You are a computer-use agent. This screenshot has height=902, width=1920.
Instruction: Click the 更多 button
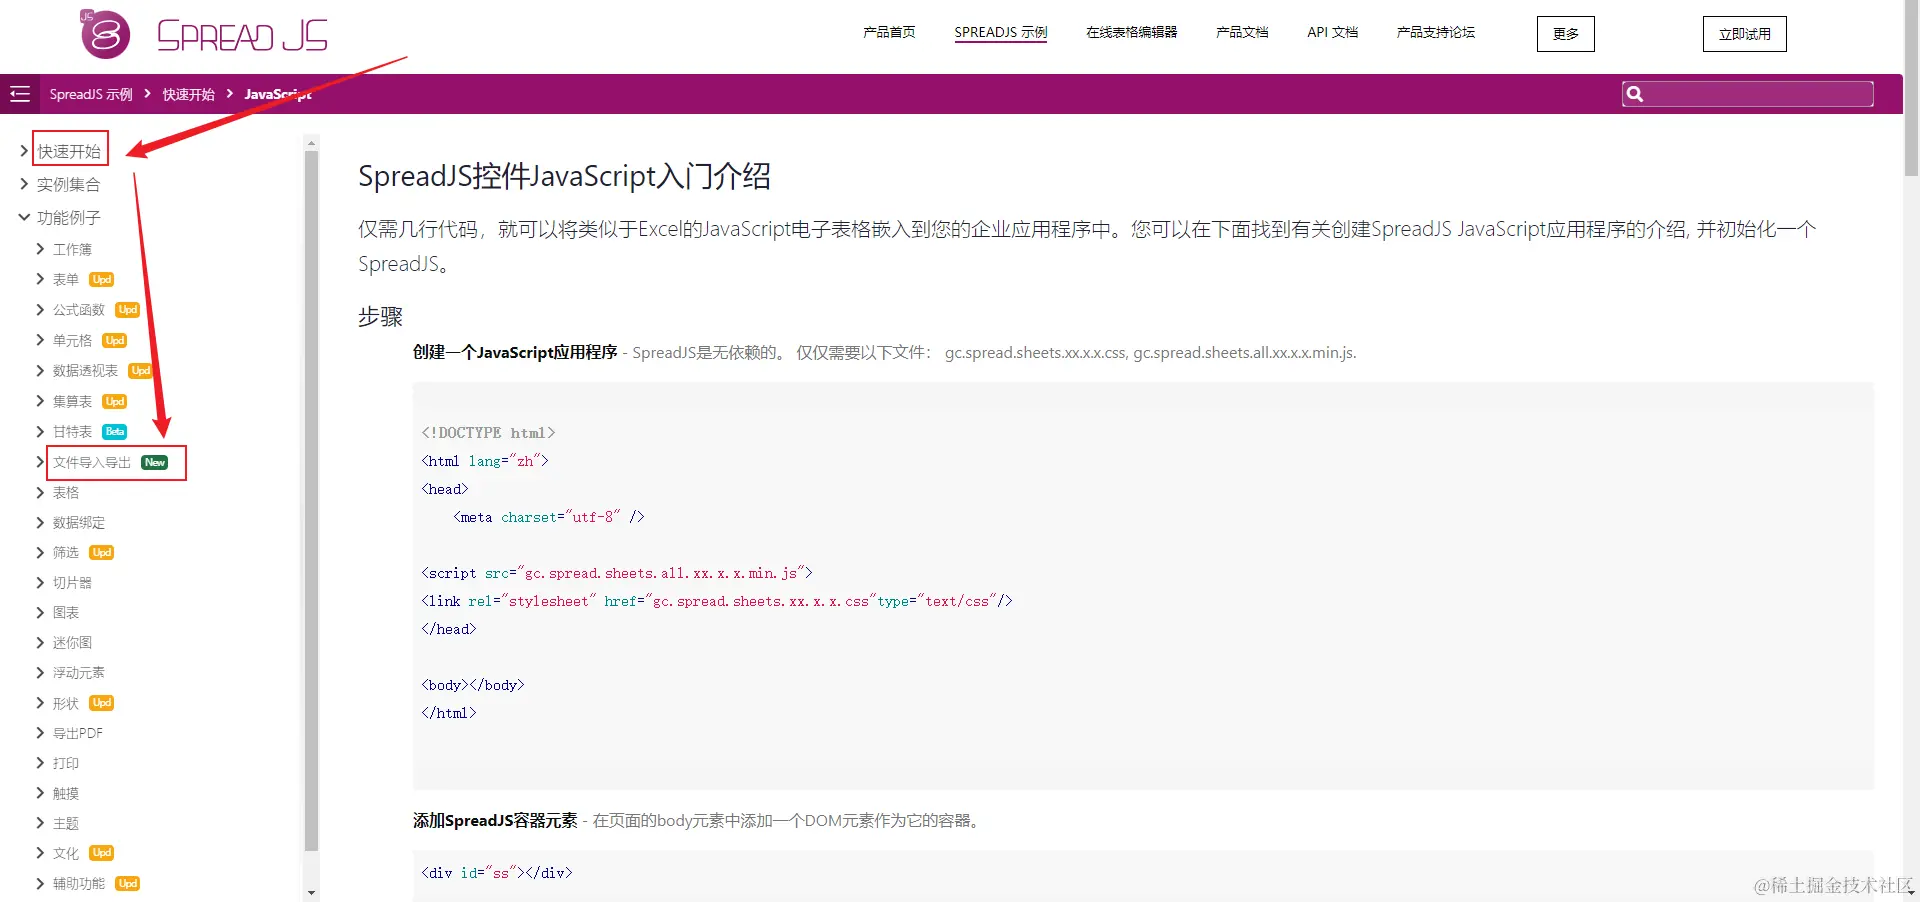point(1566,34)
